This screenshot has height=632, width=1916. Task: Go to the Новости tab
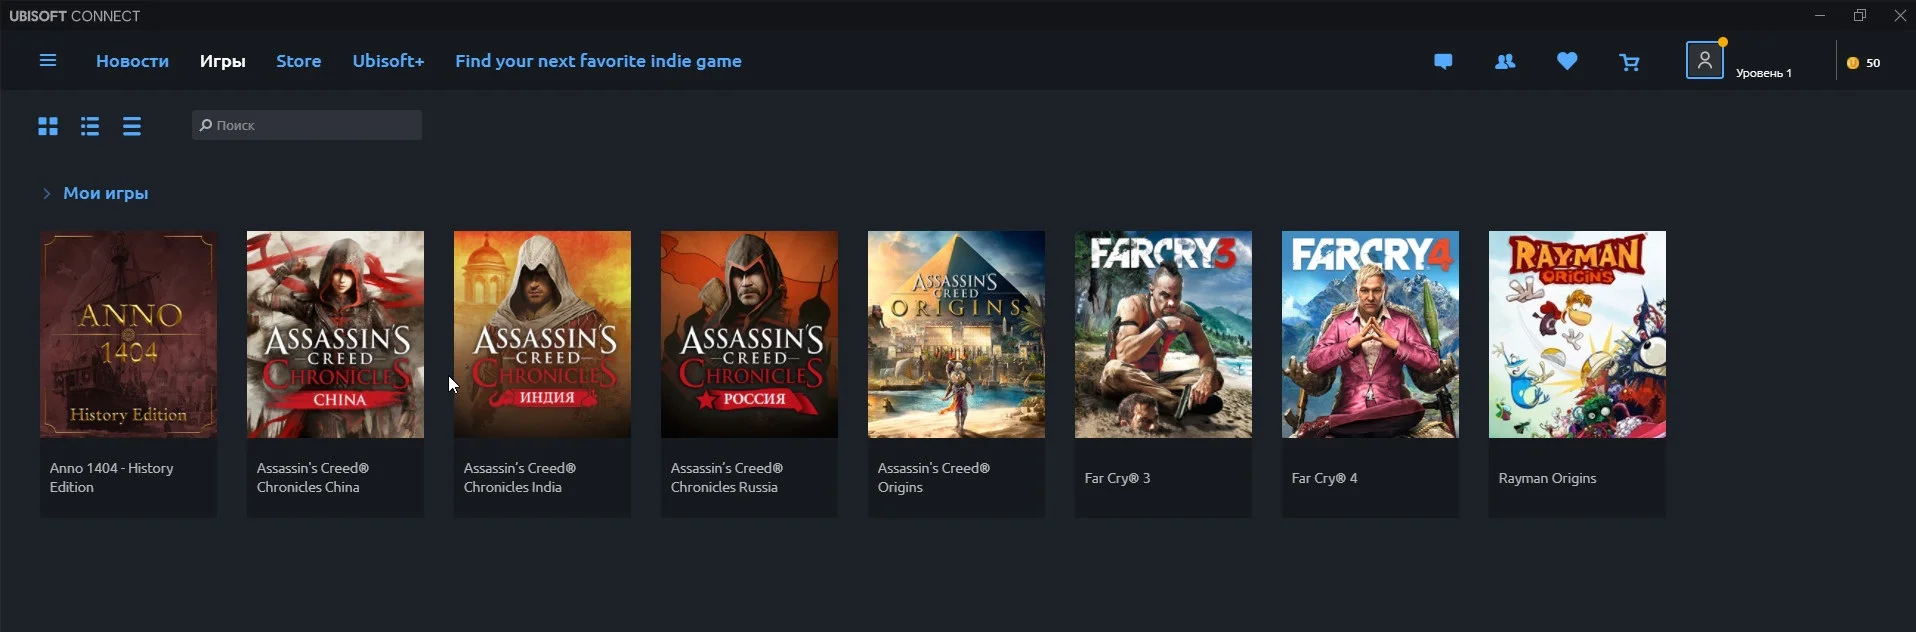(132, 61)
